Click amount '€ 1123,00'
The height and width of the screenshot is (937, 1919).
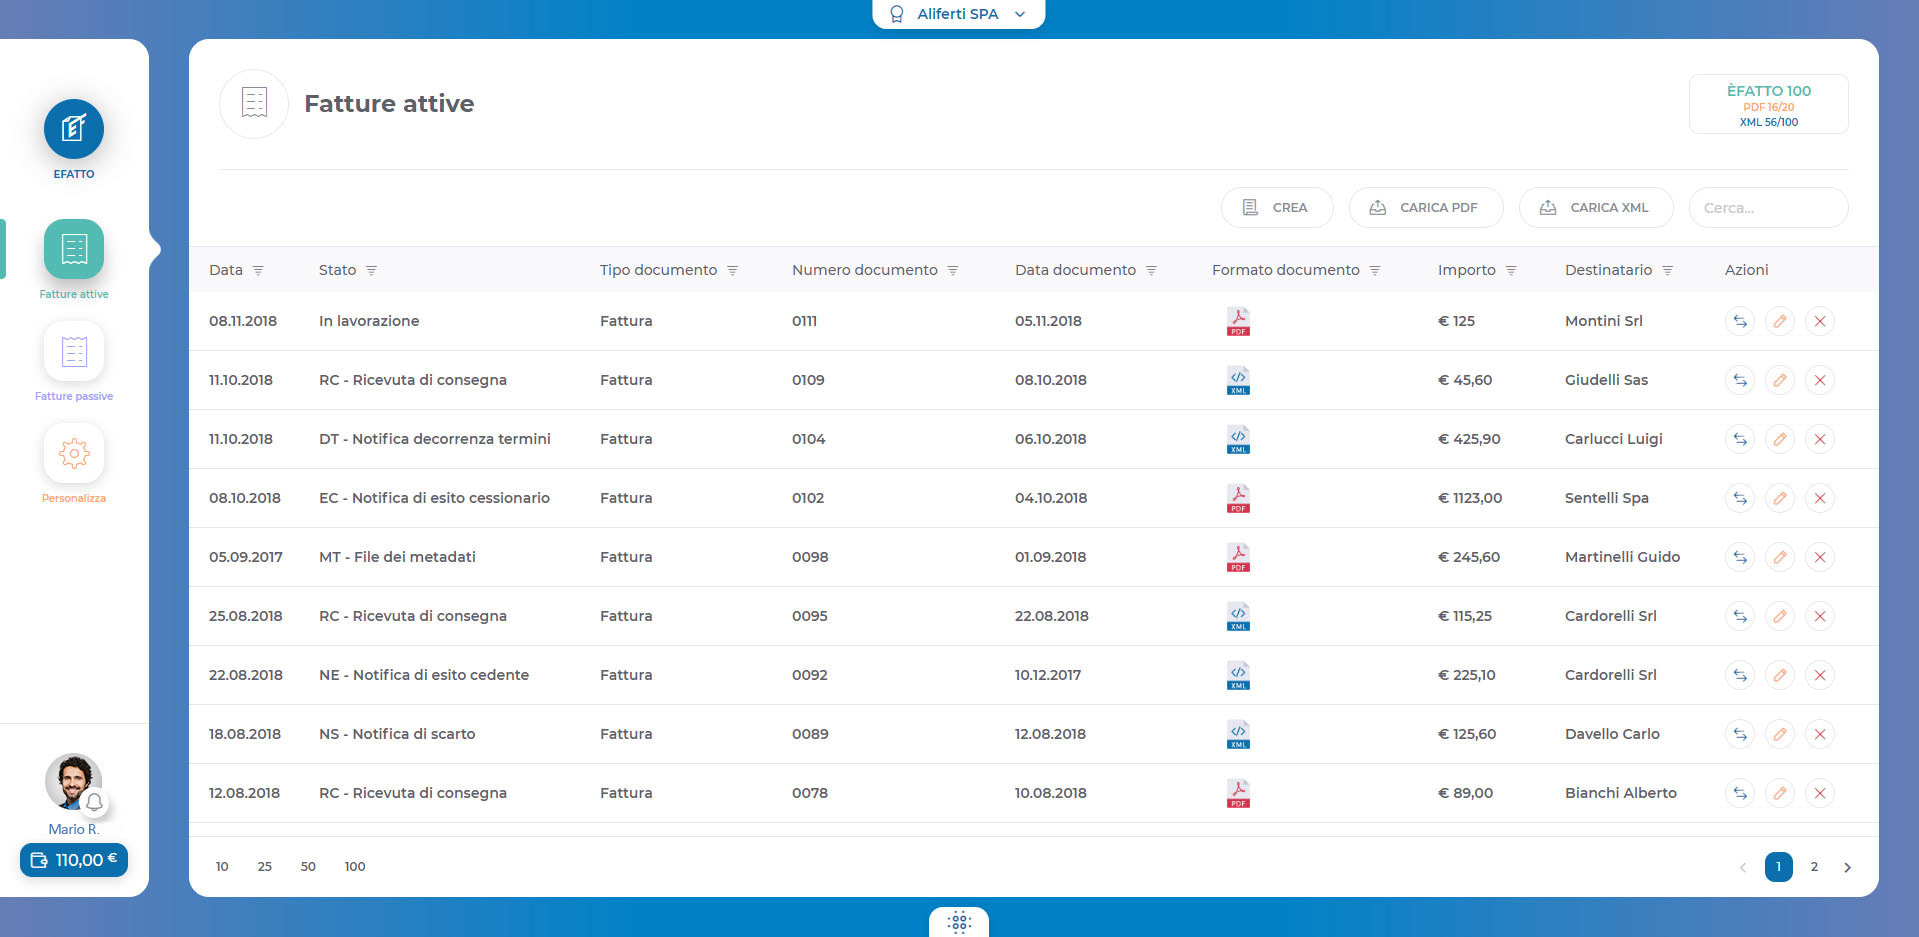[x=1470, y=498]
